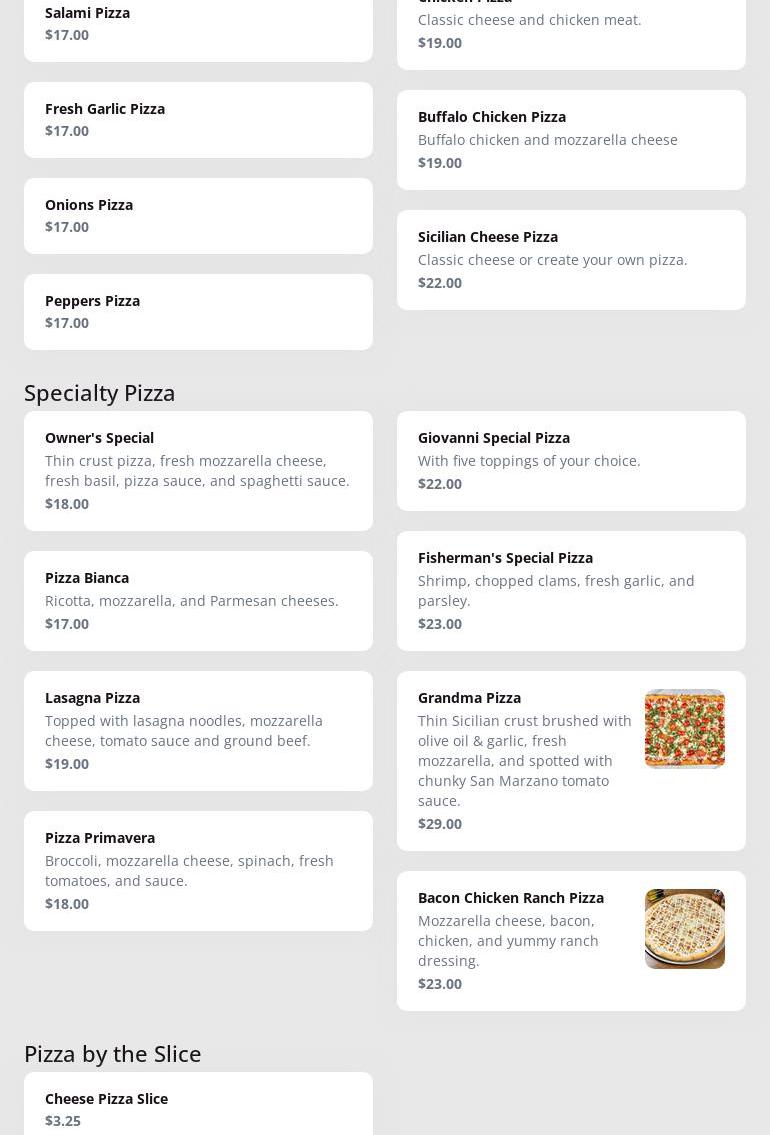The image size is (770, 1135).
Task: Open the Grandma Pizza photo thumbnail
Action: coord(684,729)
